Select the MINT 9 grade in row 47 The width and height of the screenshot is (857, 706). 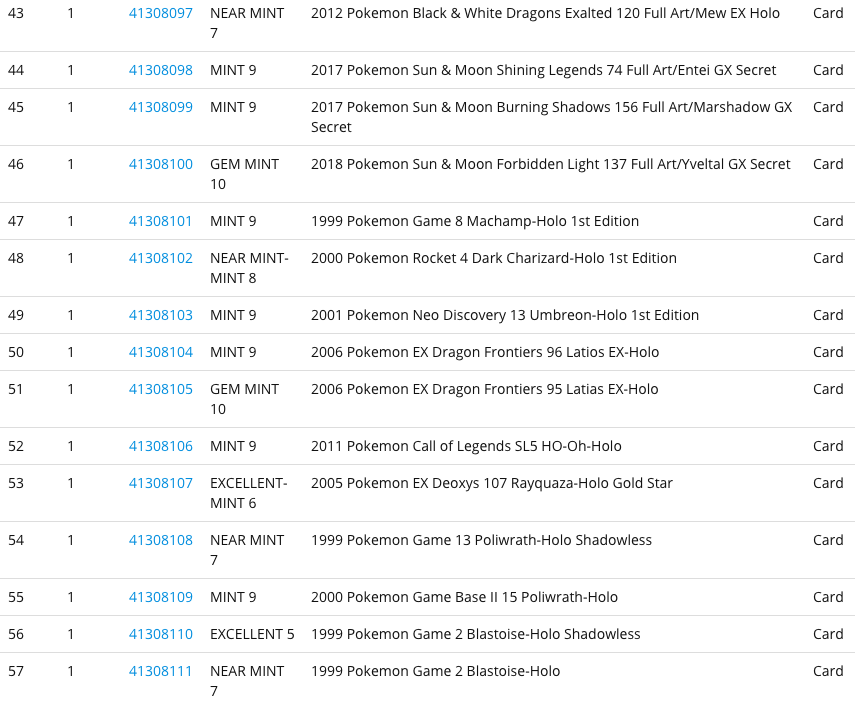point(233,221)
